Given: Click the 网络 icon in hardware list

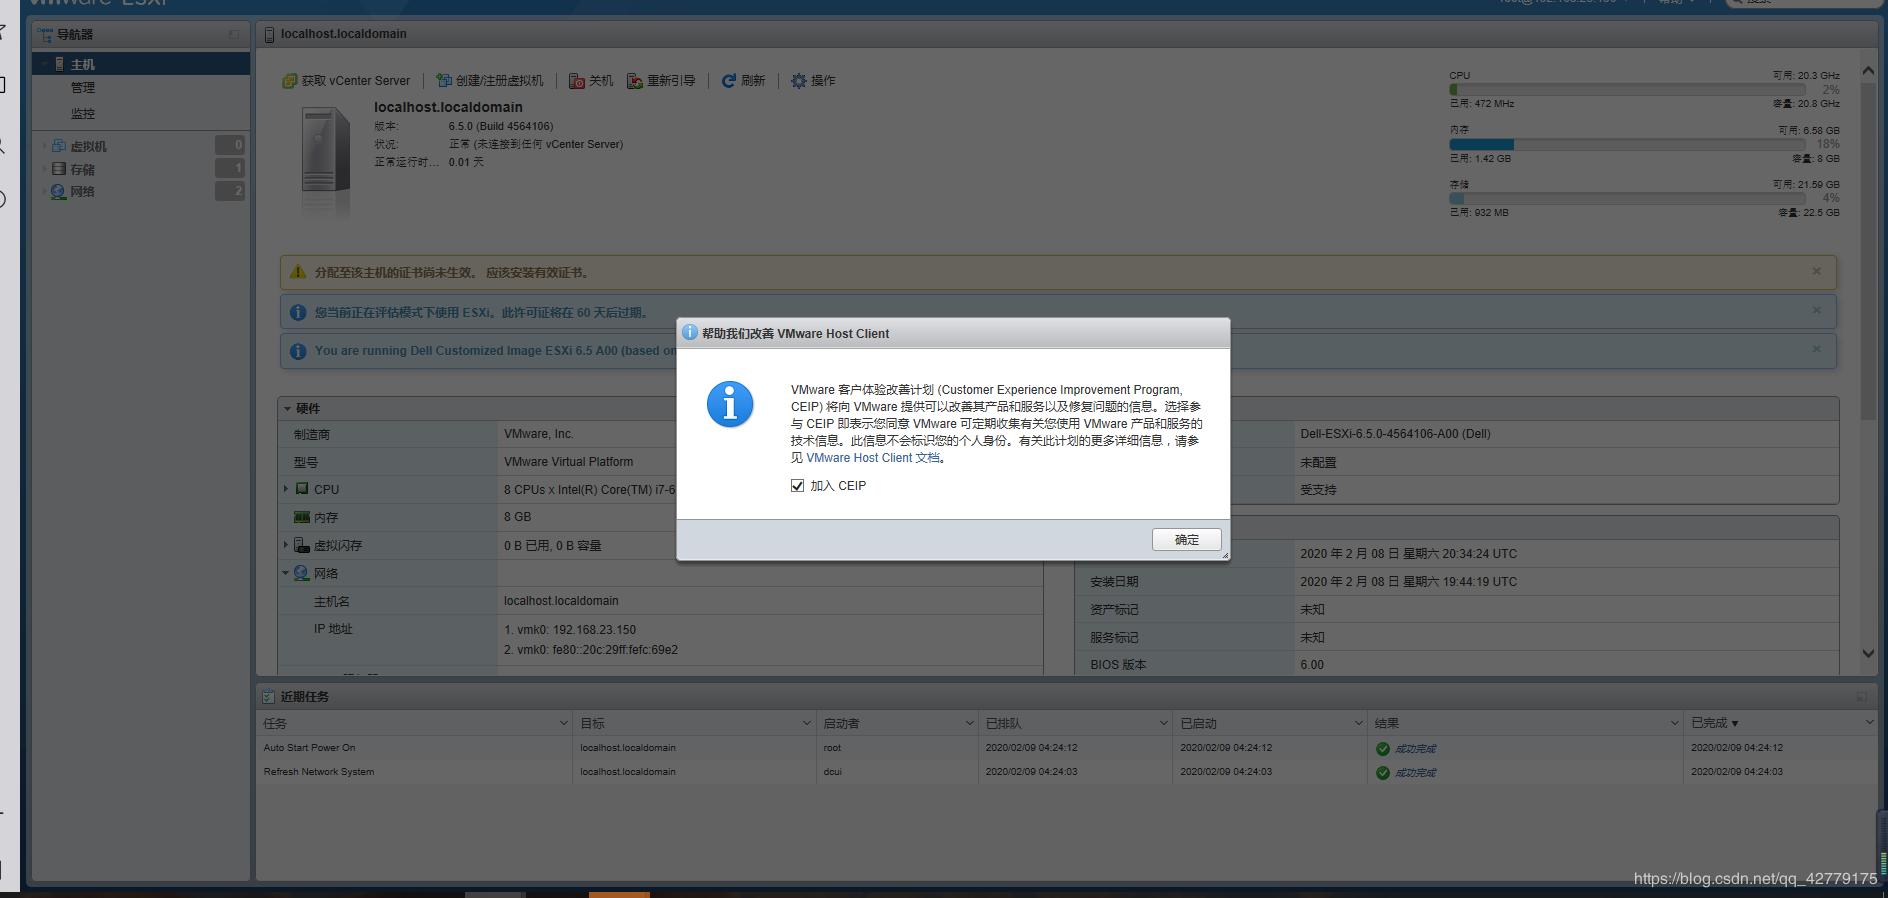Looking at the screenshot, I should [x=302, y=573].
